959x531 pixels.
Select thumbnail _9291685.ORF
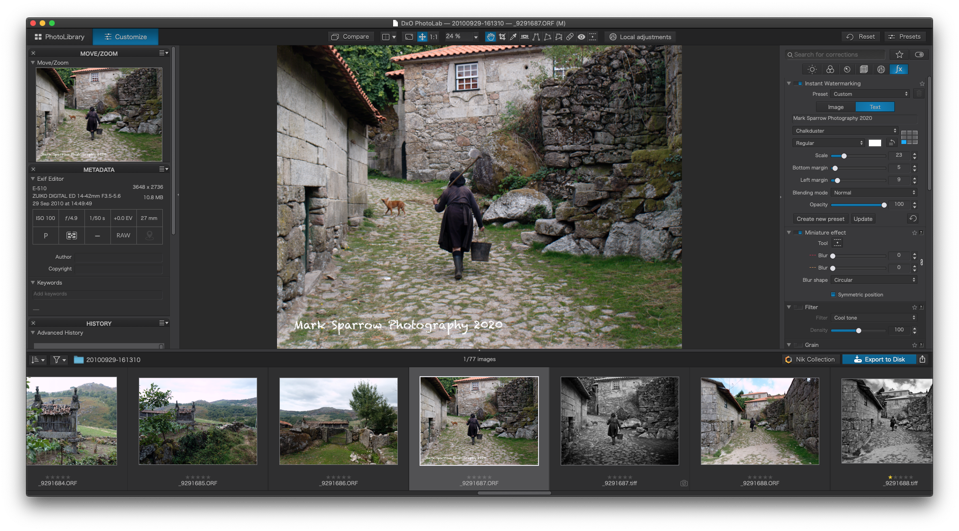198,421
